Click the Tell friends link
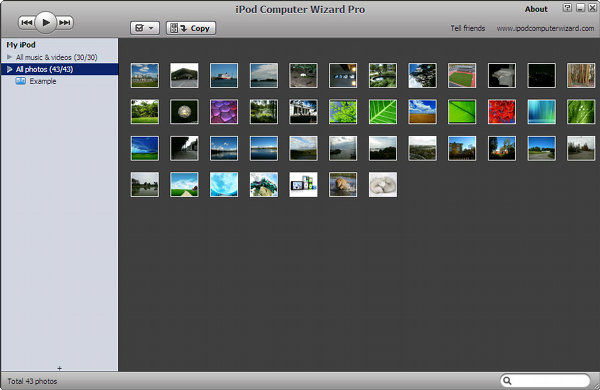Image resolution: width=600 pixels, height=390 pixels. pyautogui.click(x=467, y=28)
